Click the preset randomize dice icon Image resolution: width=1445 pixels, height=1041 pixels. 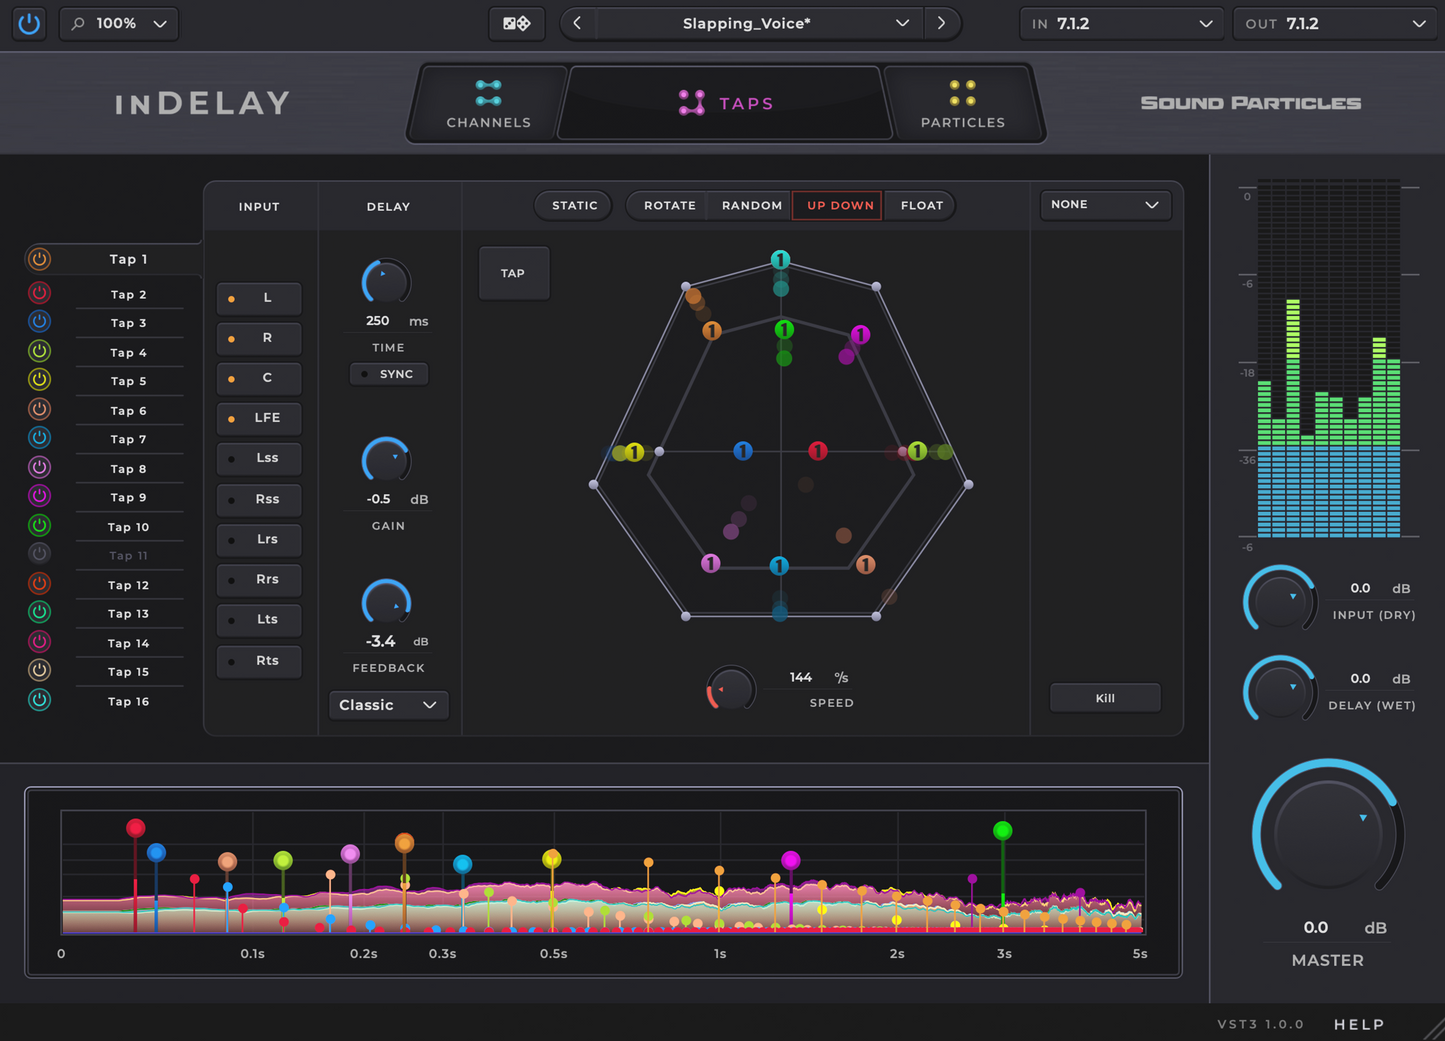click(516, 23)
